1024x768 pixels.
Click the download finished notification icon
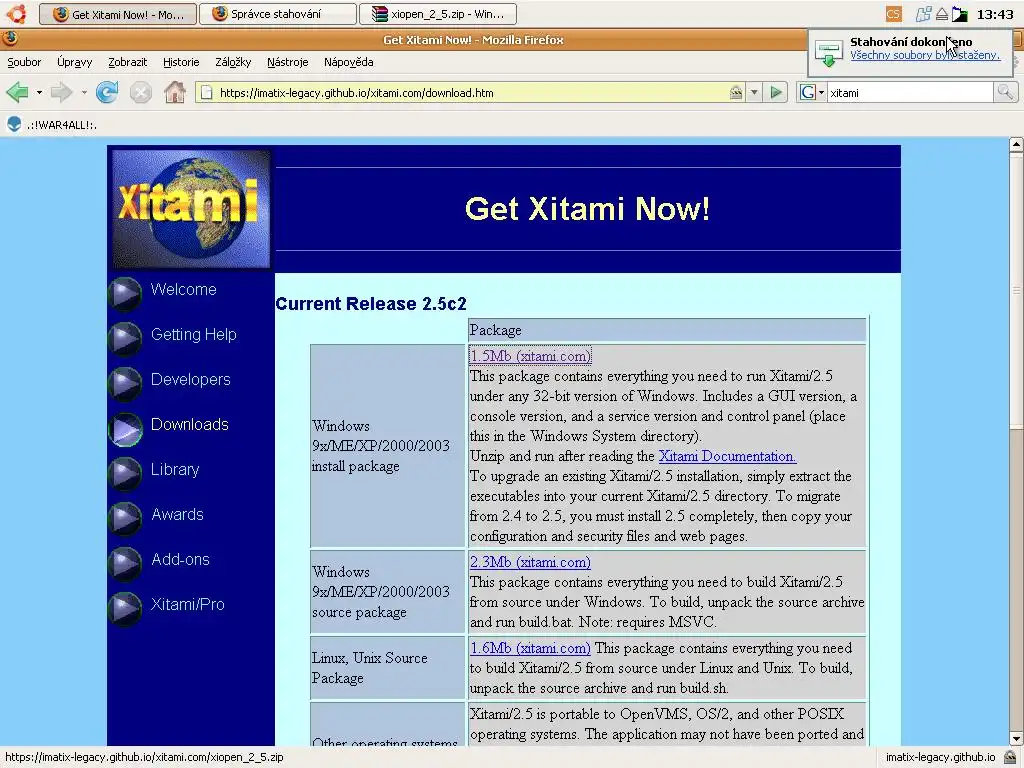tap(829, 53)
